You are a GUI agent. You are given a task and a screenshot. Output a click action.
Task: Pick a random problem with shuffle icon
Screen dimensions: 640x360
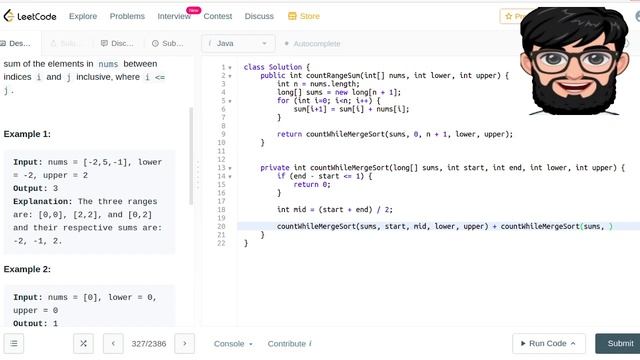coord(83,344)
